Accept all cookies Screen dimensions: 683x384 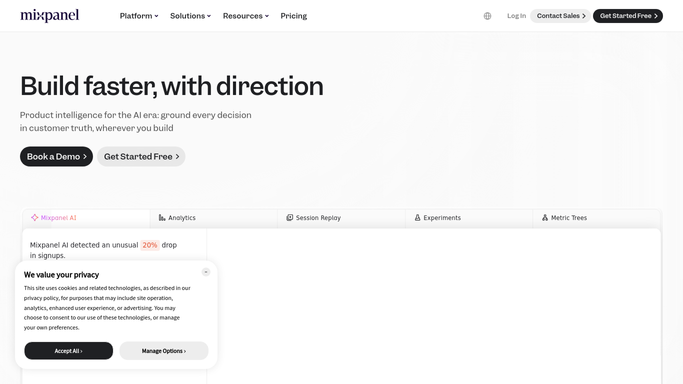(x=68, y=351)
